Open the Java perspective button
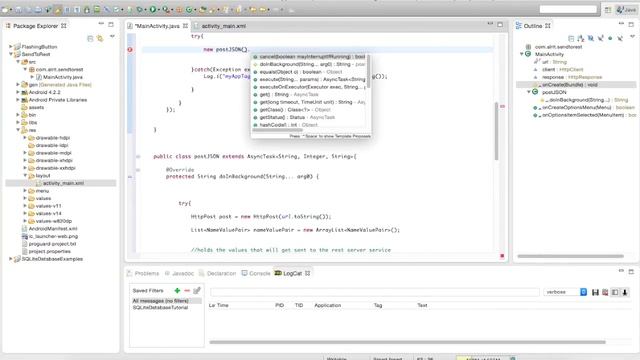 point(626,10)
